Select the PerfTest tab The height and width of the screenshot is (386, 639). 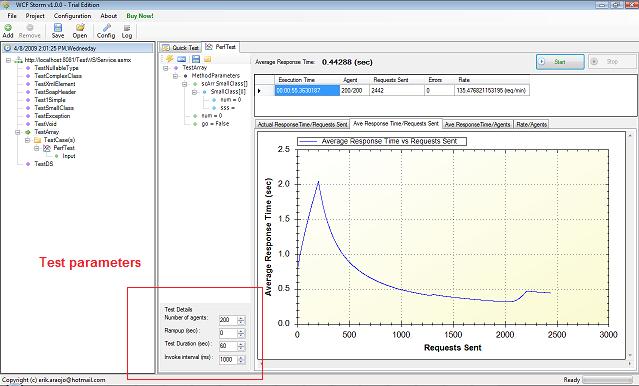[221, 47]
